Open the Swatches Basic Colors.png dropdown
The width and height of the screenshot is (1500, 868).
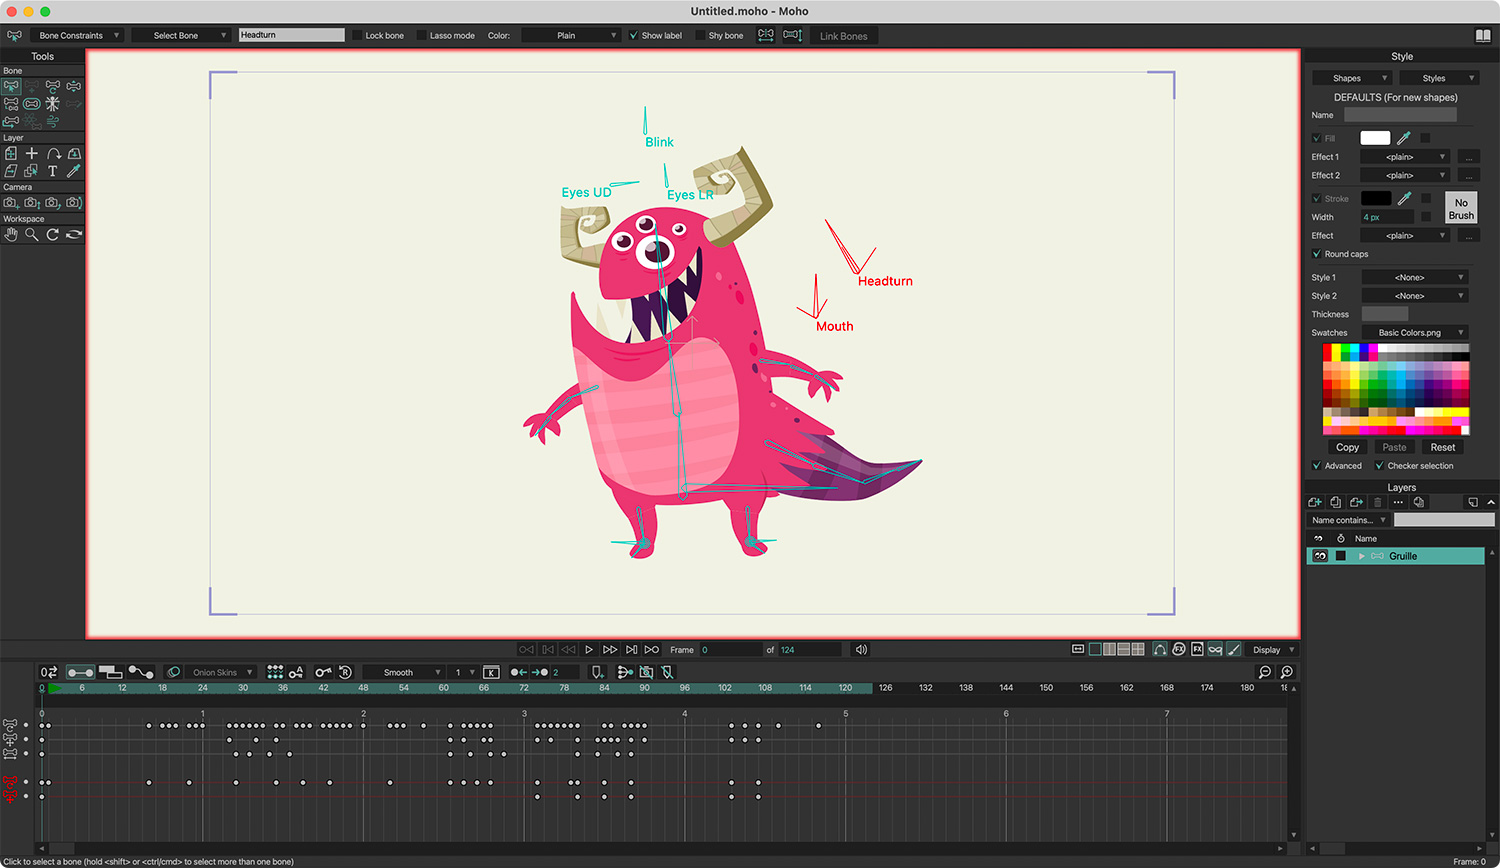(x=1416, y=333)
